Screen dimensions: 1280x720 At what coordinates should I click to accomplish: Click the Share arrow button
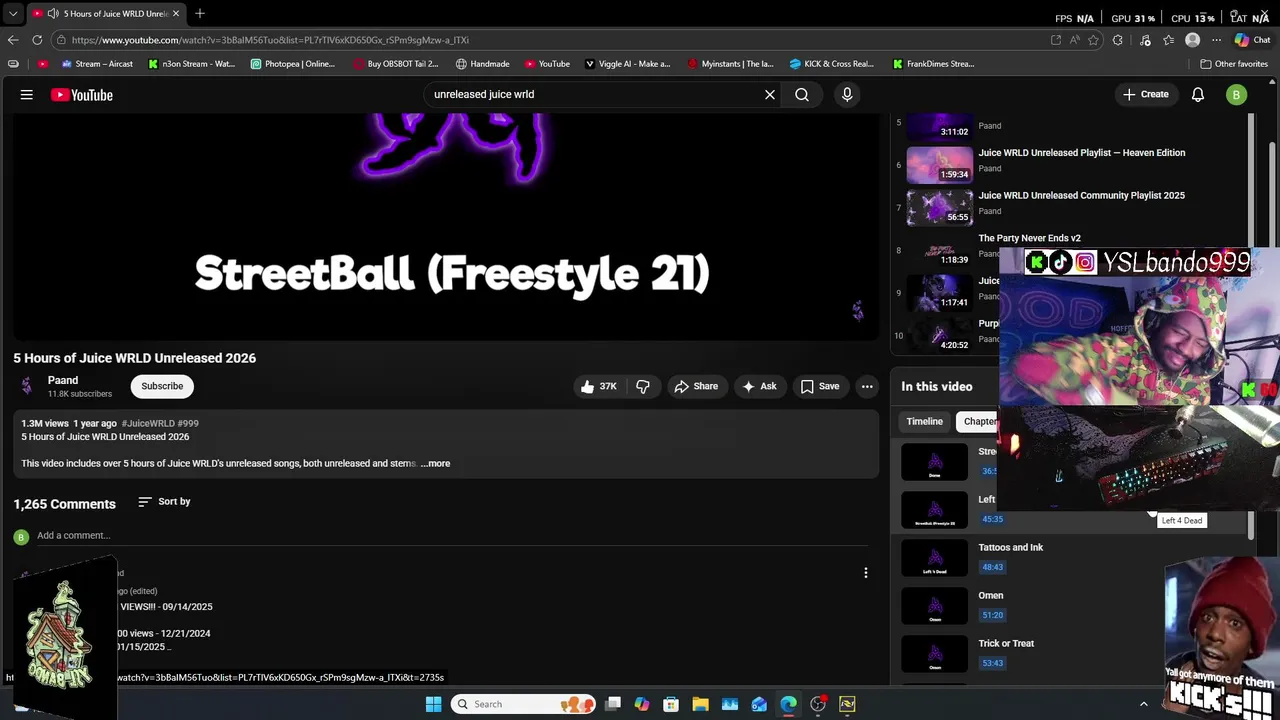[696, 386]
